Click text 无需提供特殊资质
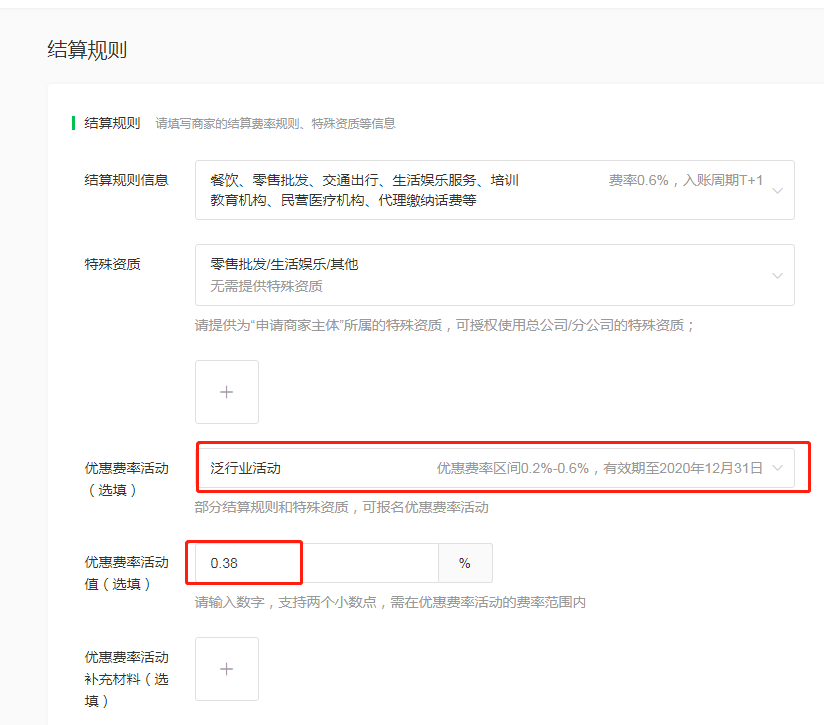 click(x=266, y=286)
